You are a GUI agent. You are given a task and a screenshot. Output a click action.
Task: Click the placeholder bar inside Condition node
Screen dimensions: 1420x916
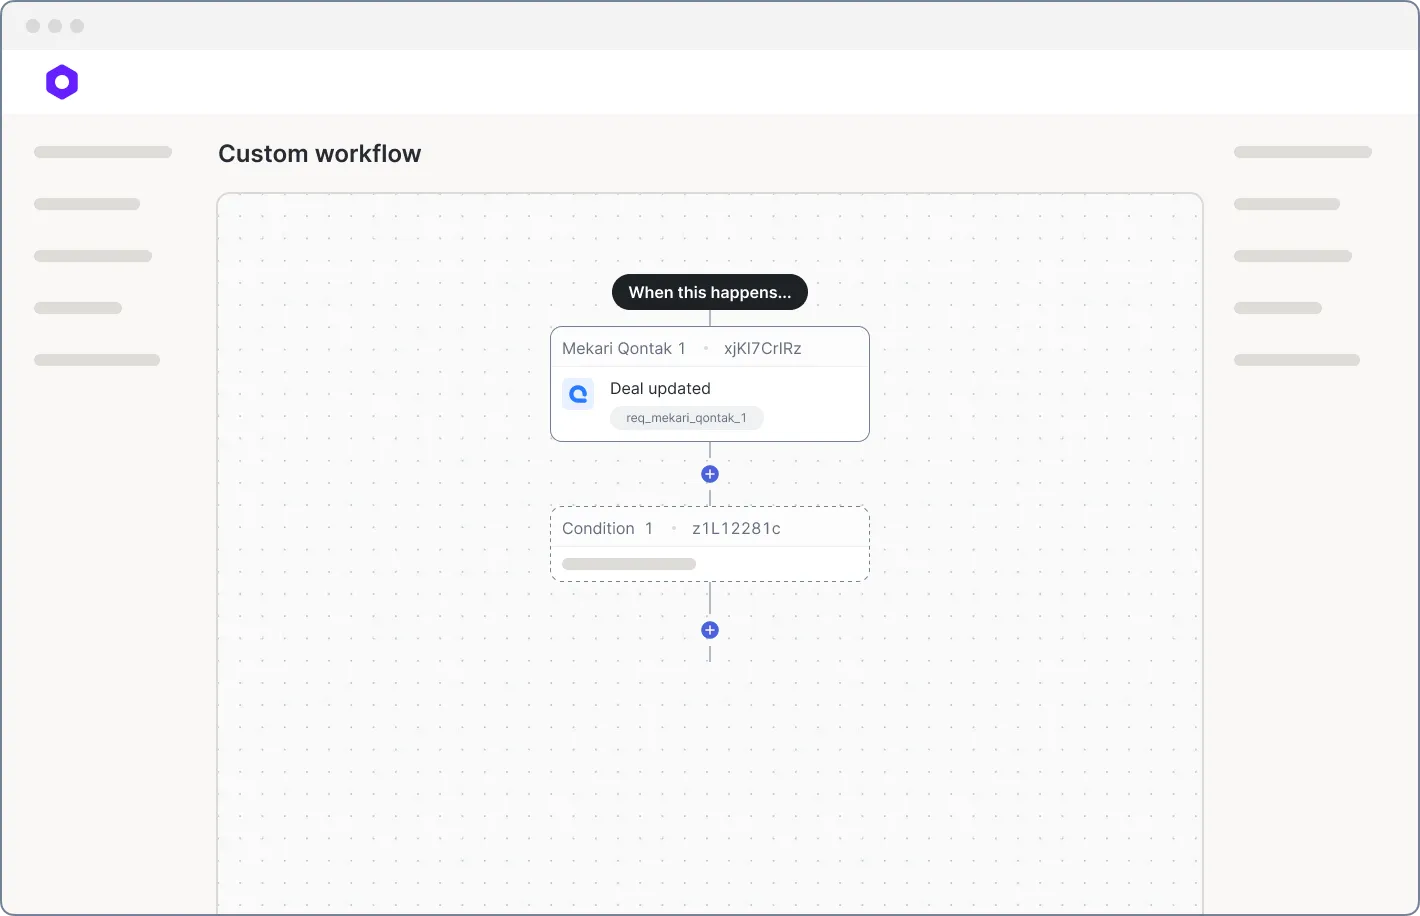point(629,564)
